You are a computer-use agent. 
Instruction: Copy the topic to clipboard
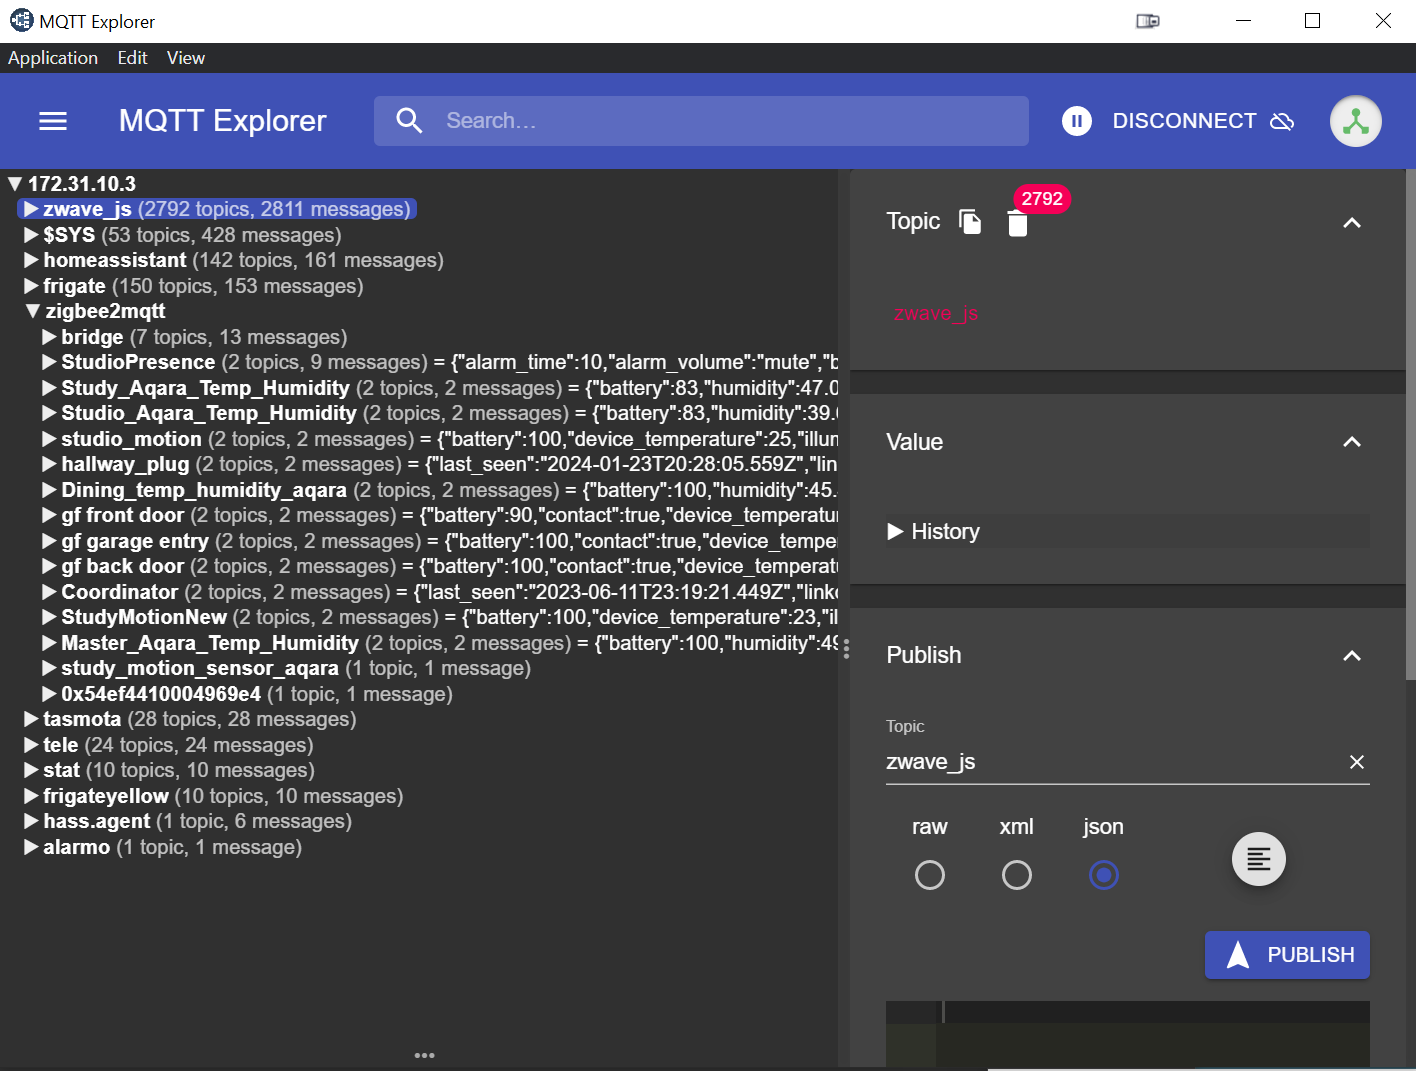(x=970, y=221)
